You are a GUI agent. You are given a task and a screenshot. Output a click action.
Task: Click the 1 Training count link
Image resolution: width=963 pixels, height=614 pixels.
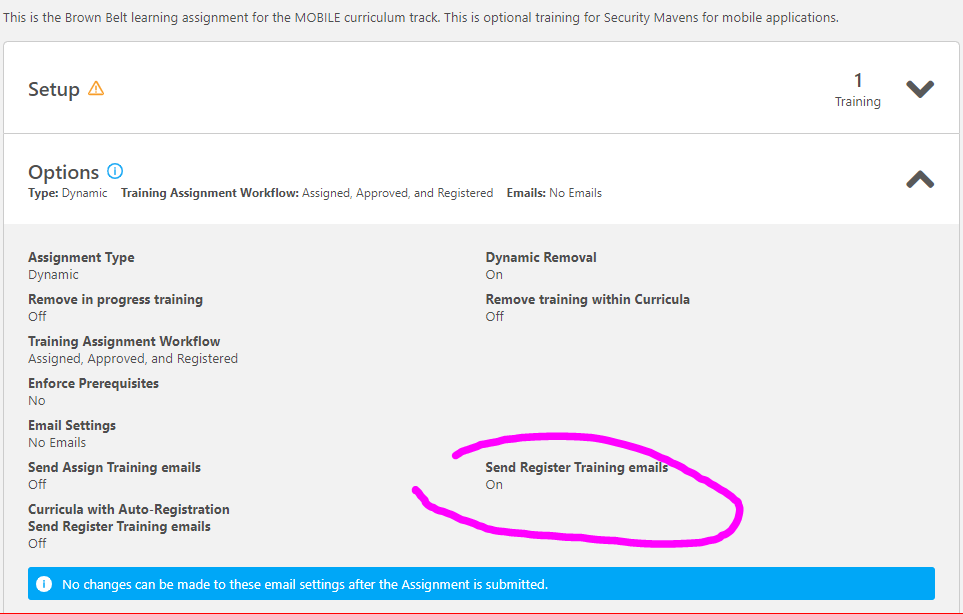(857, 88)
